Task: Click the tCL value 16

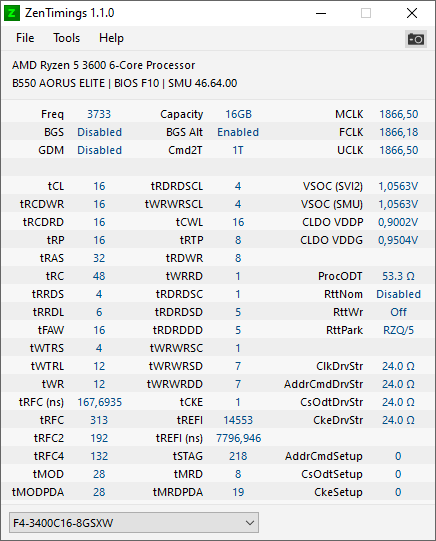Action: [99, 186]
